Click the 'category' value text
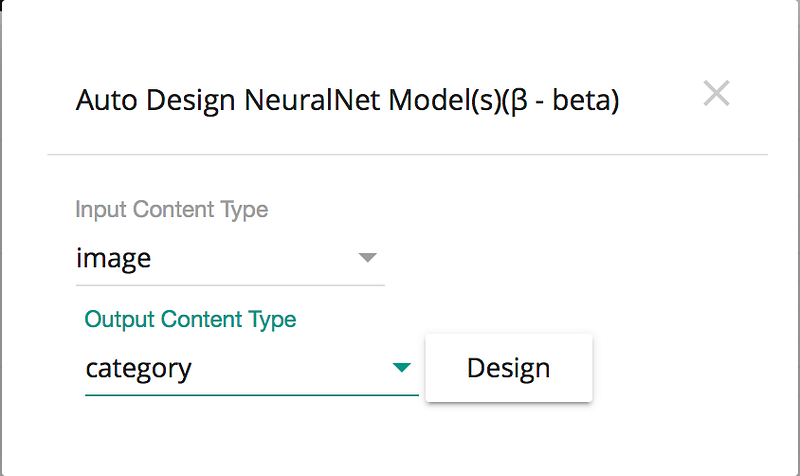Viewport: 800px width, 476px height. (138, 368)
